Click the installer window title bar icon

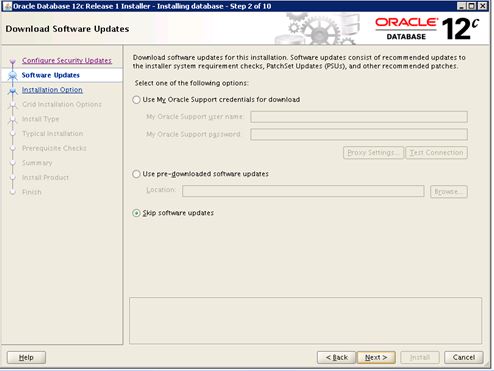(x=7, y=6)
